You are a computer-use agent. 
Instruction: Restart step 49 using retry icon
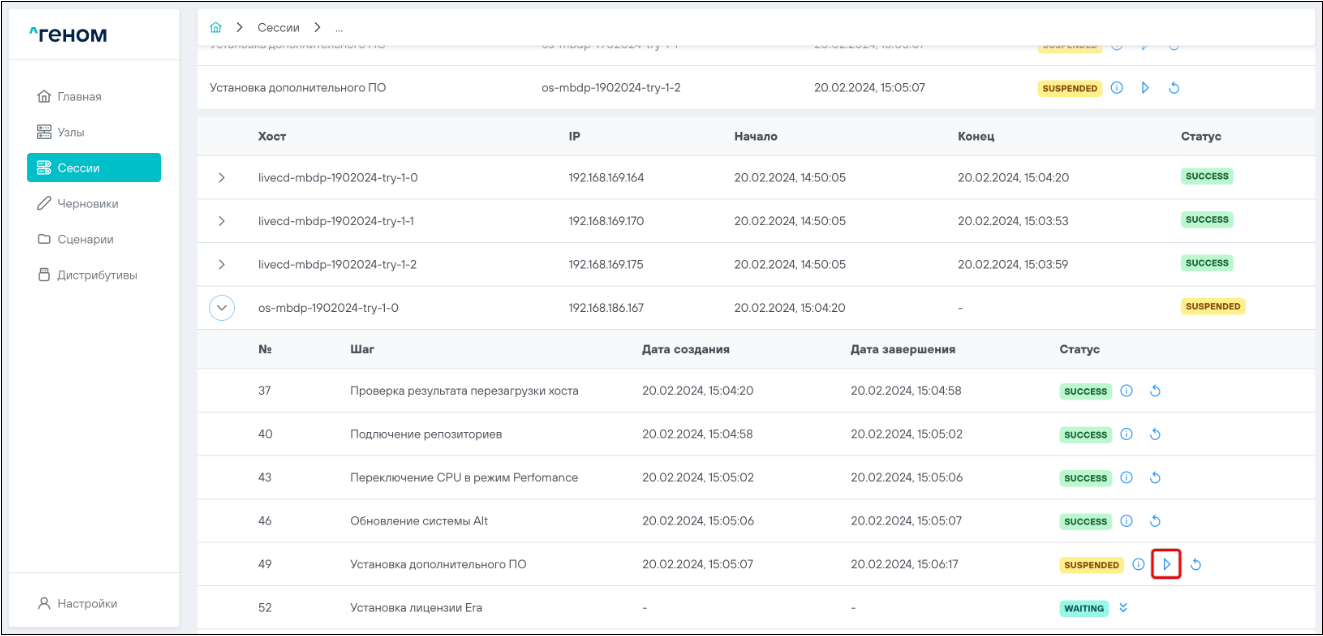(x=1195, y=565)
